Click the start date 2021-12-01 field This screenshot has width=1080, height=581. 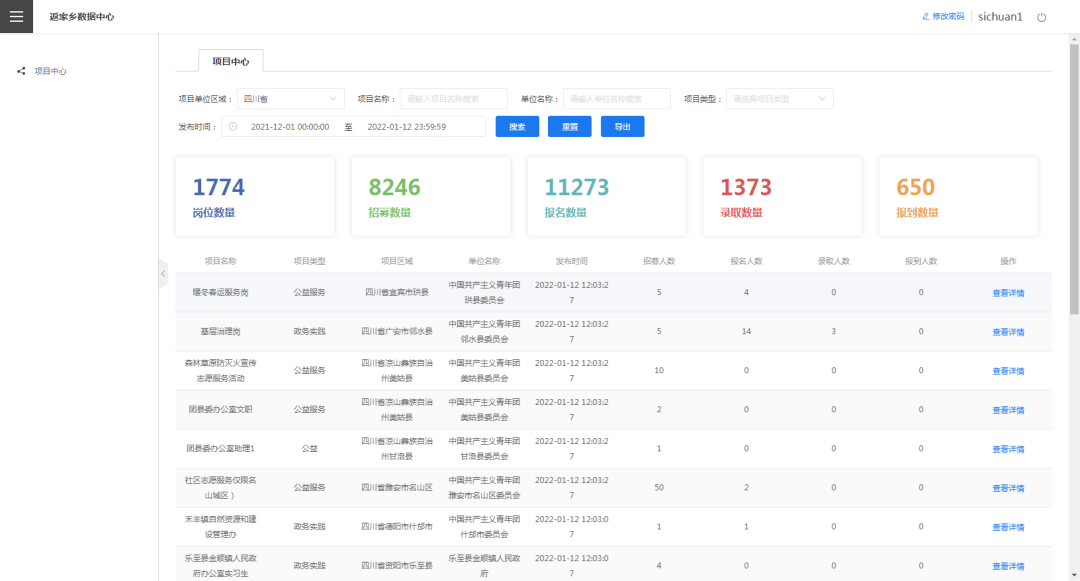point(290,127)
